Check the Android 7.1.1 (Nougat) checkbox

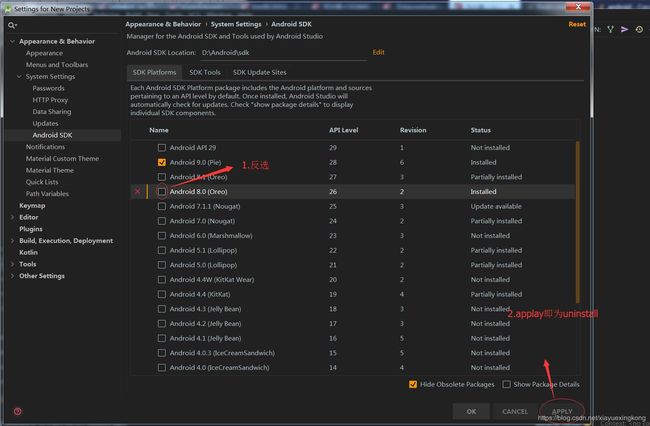click(x=162, y=206)
